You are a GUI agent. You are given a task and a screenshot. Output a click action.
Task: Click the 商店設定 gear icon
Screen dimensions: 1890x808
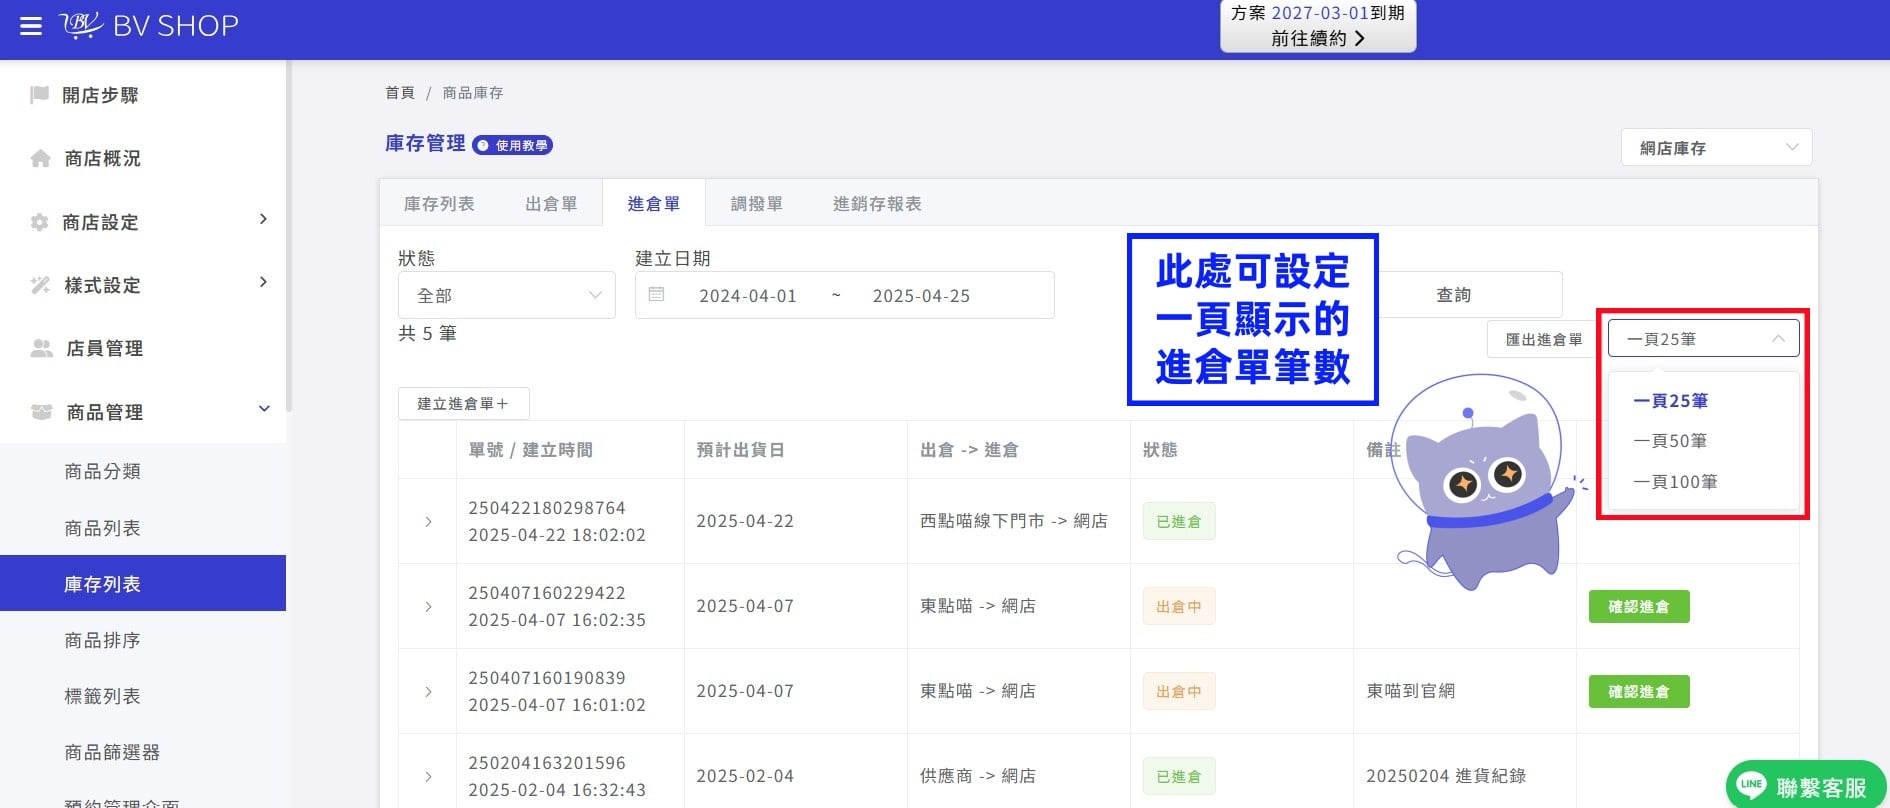[39, 222]
